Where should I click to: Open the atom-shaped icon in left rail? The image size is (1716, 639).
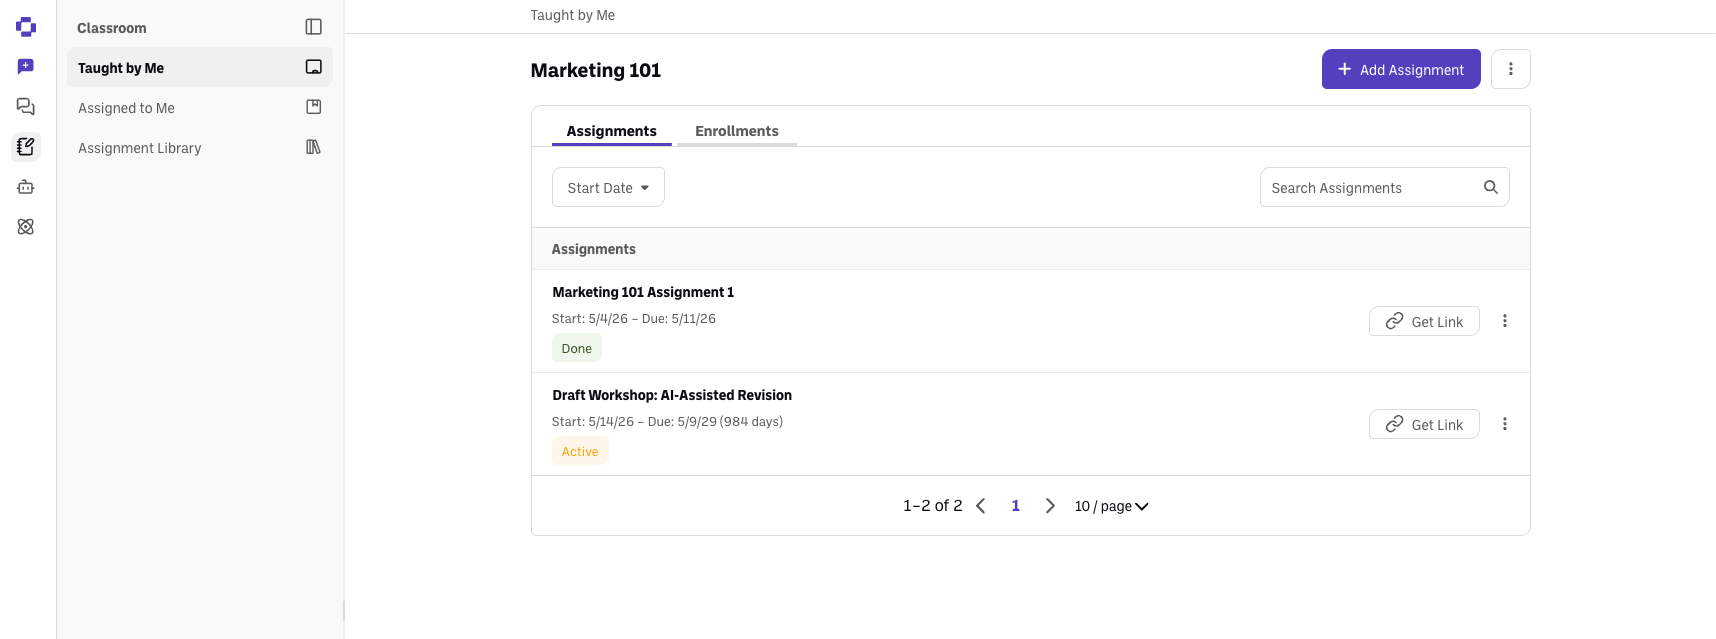(26, 227)
